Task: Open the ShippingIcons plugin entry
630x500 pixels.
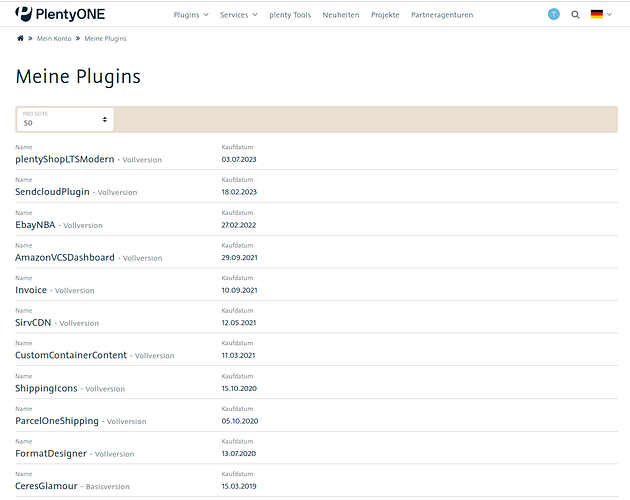Action: pyautogui.click(x=46, y=388)
